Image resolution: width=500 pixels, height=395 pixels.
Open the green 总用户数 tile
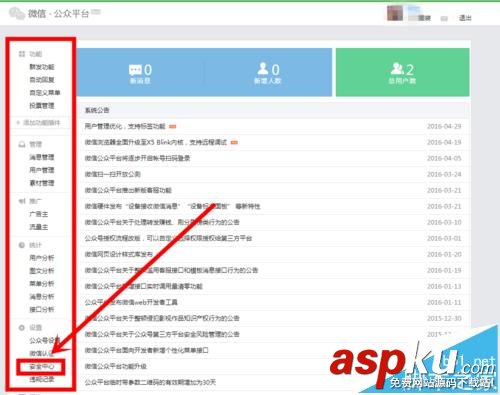coord(403,72)
